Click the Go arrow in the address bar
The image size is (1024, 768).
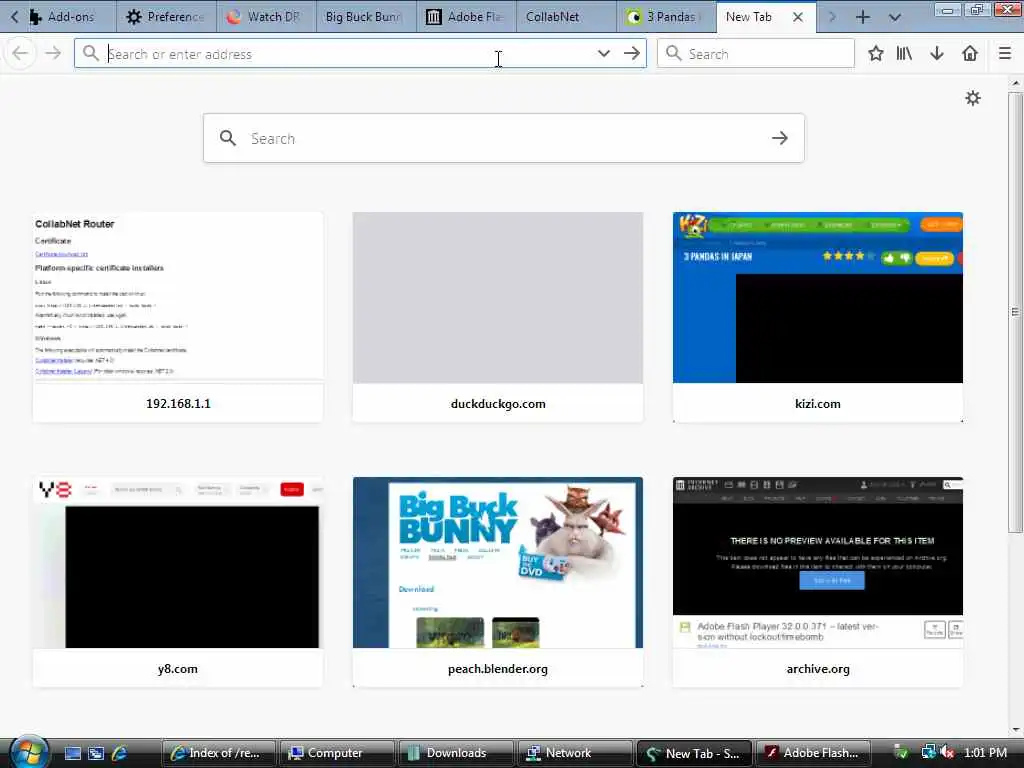point(632,54)
